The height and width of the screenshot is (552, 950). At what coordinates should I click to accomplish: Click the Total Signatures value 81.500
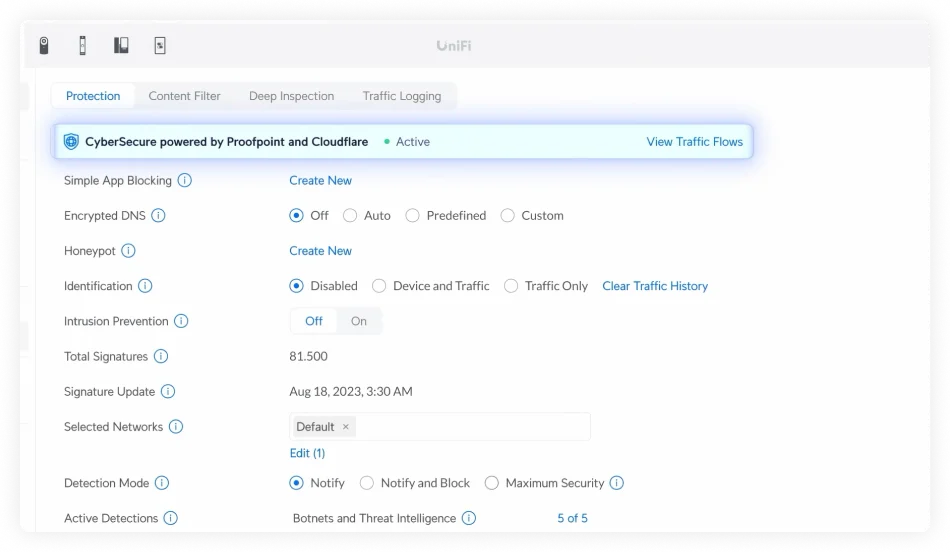[308, 356]
